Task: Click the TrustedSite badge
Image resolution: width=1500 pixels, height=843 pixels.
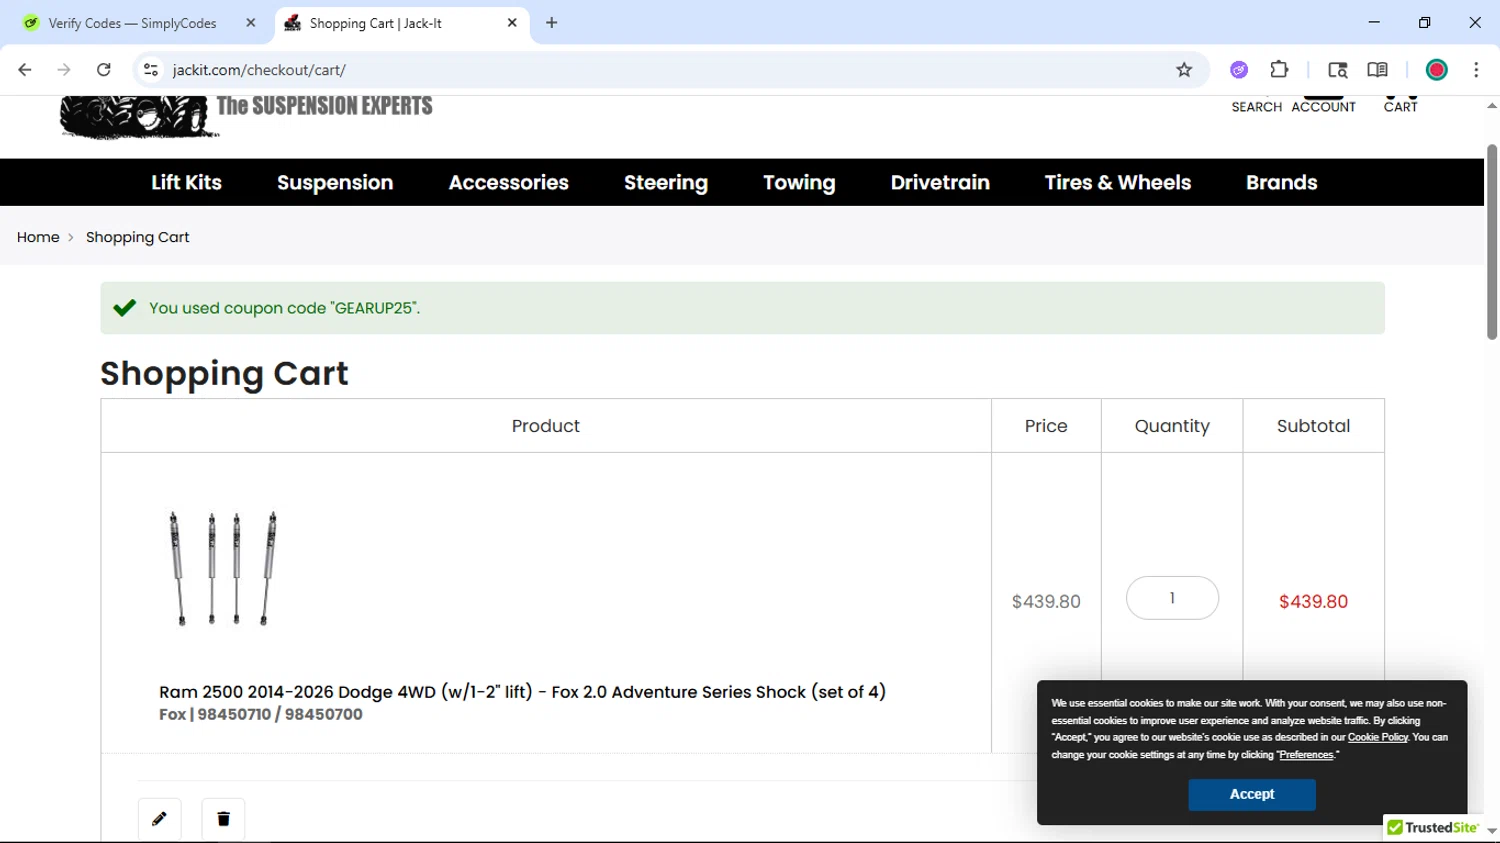Action: 1433,828
